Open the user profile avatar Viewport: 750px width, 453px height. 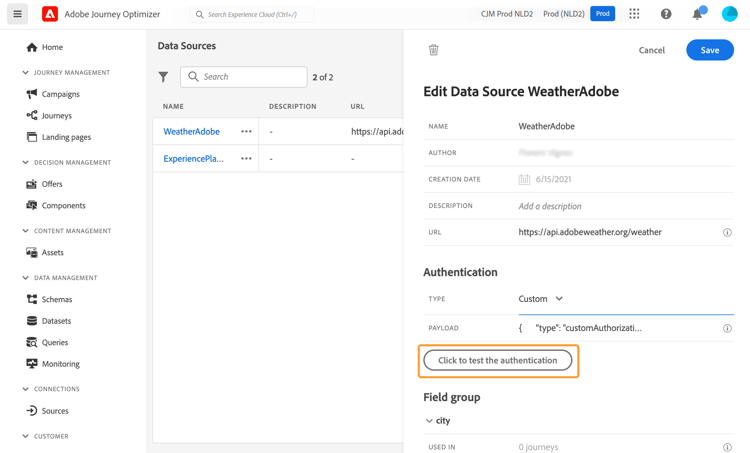[730, 14]
